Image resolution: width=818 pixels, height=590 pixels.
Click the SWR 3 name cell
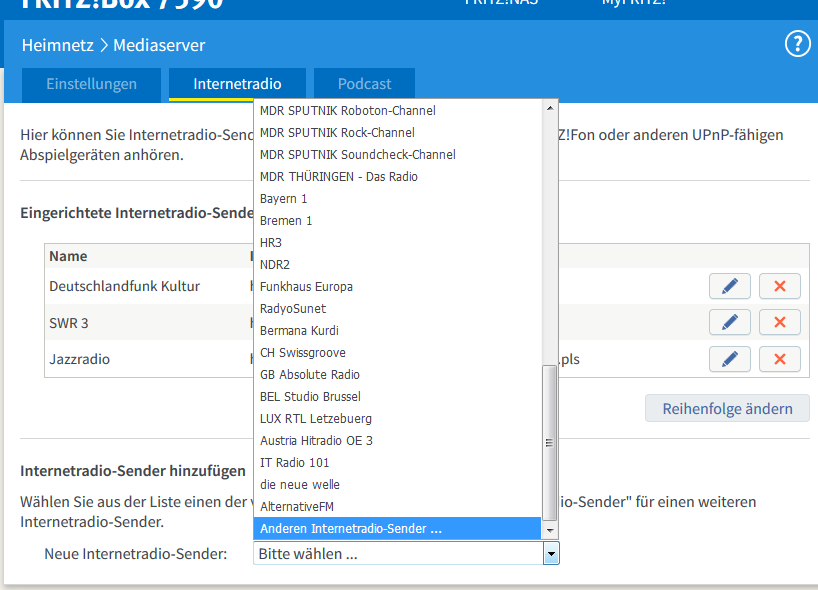(68, 323)
